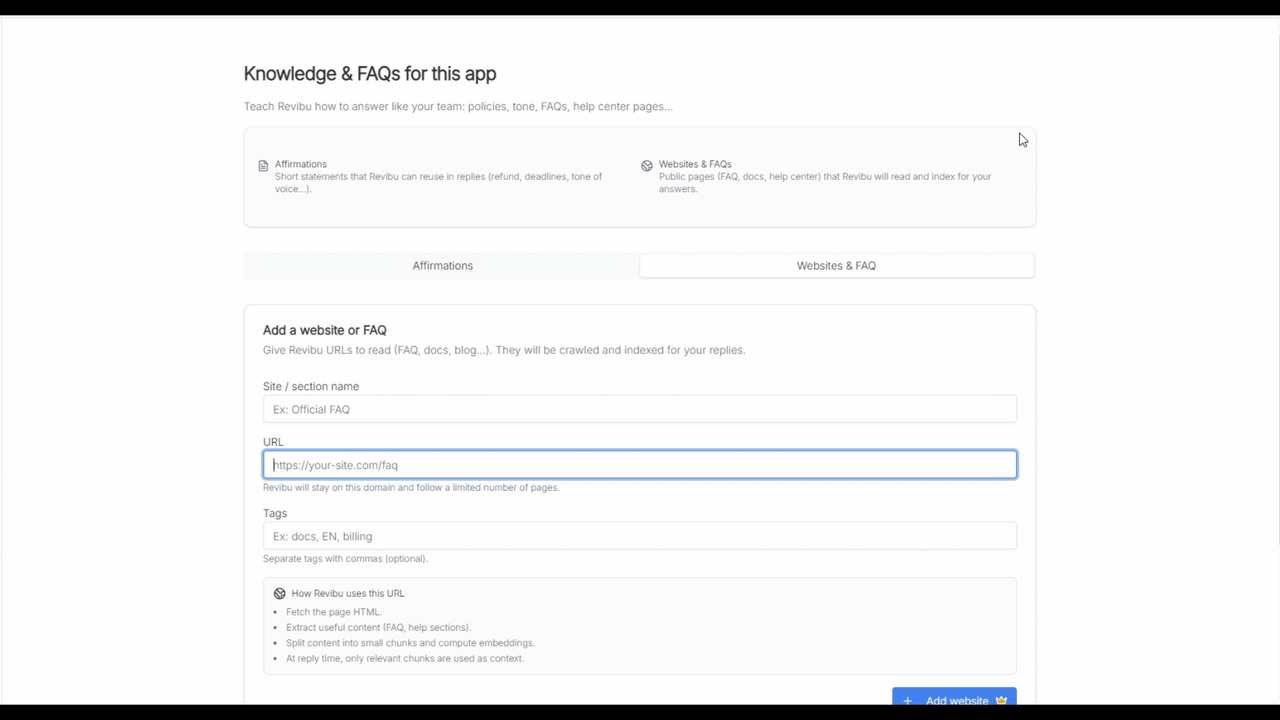Click the crown icon on Add website button

(1001, 700)
